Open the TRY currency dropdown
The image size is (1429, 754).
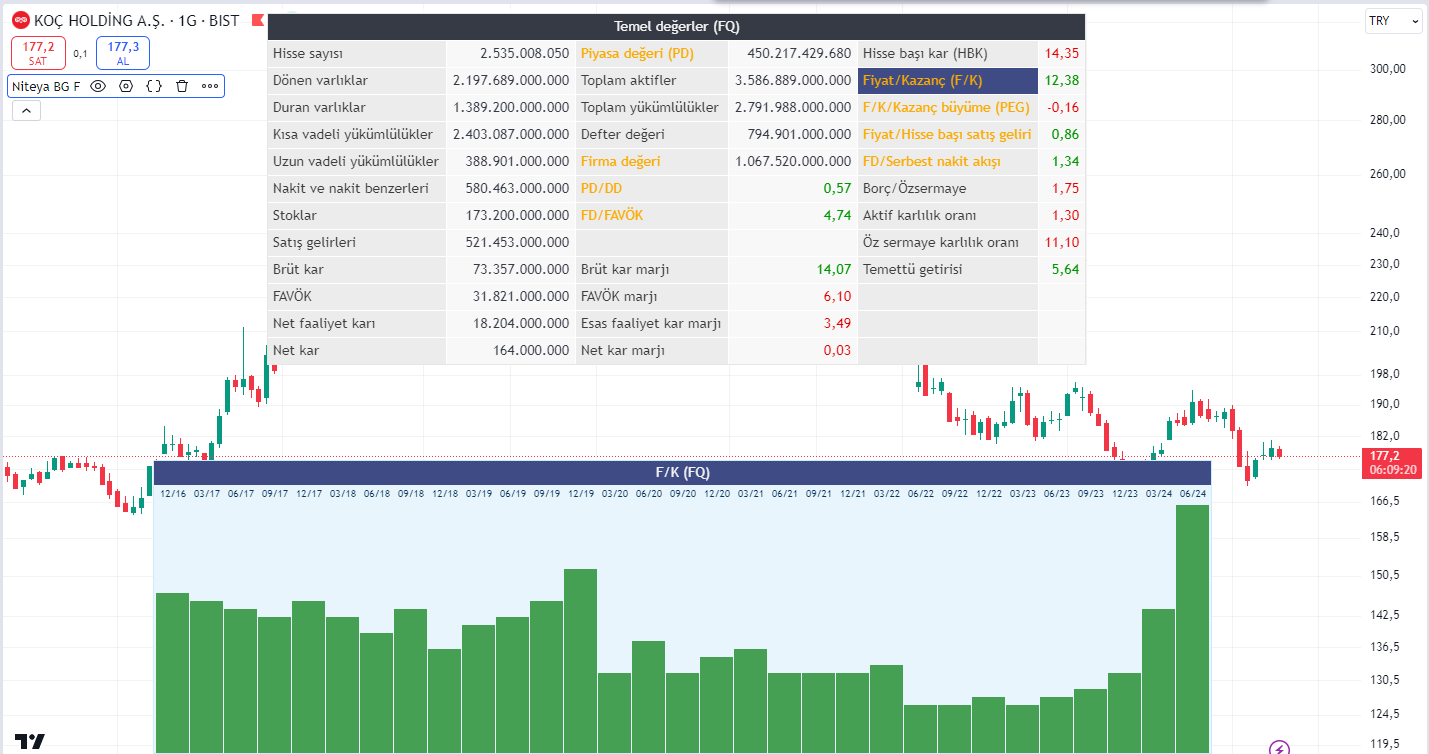(x=1393, y=21)
